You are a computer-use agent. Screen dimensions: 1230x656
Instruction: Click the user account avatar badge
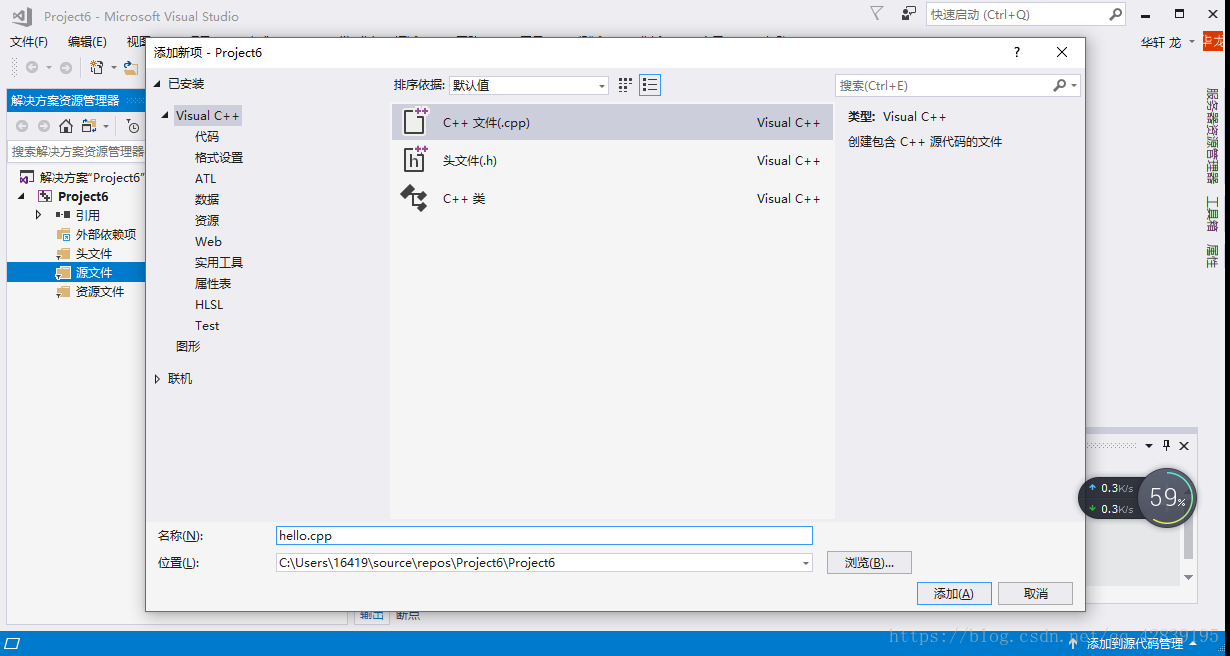(1212, 42)
